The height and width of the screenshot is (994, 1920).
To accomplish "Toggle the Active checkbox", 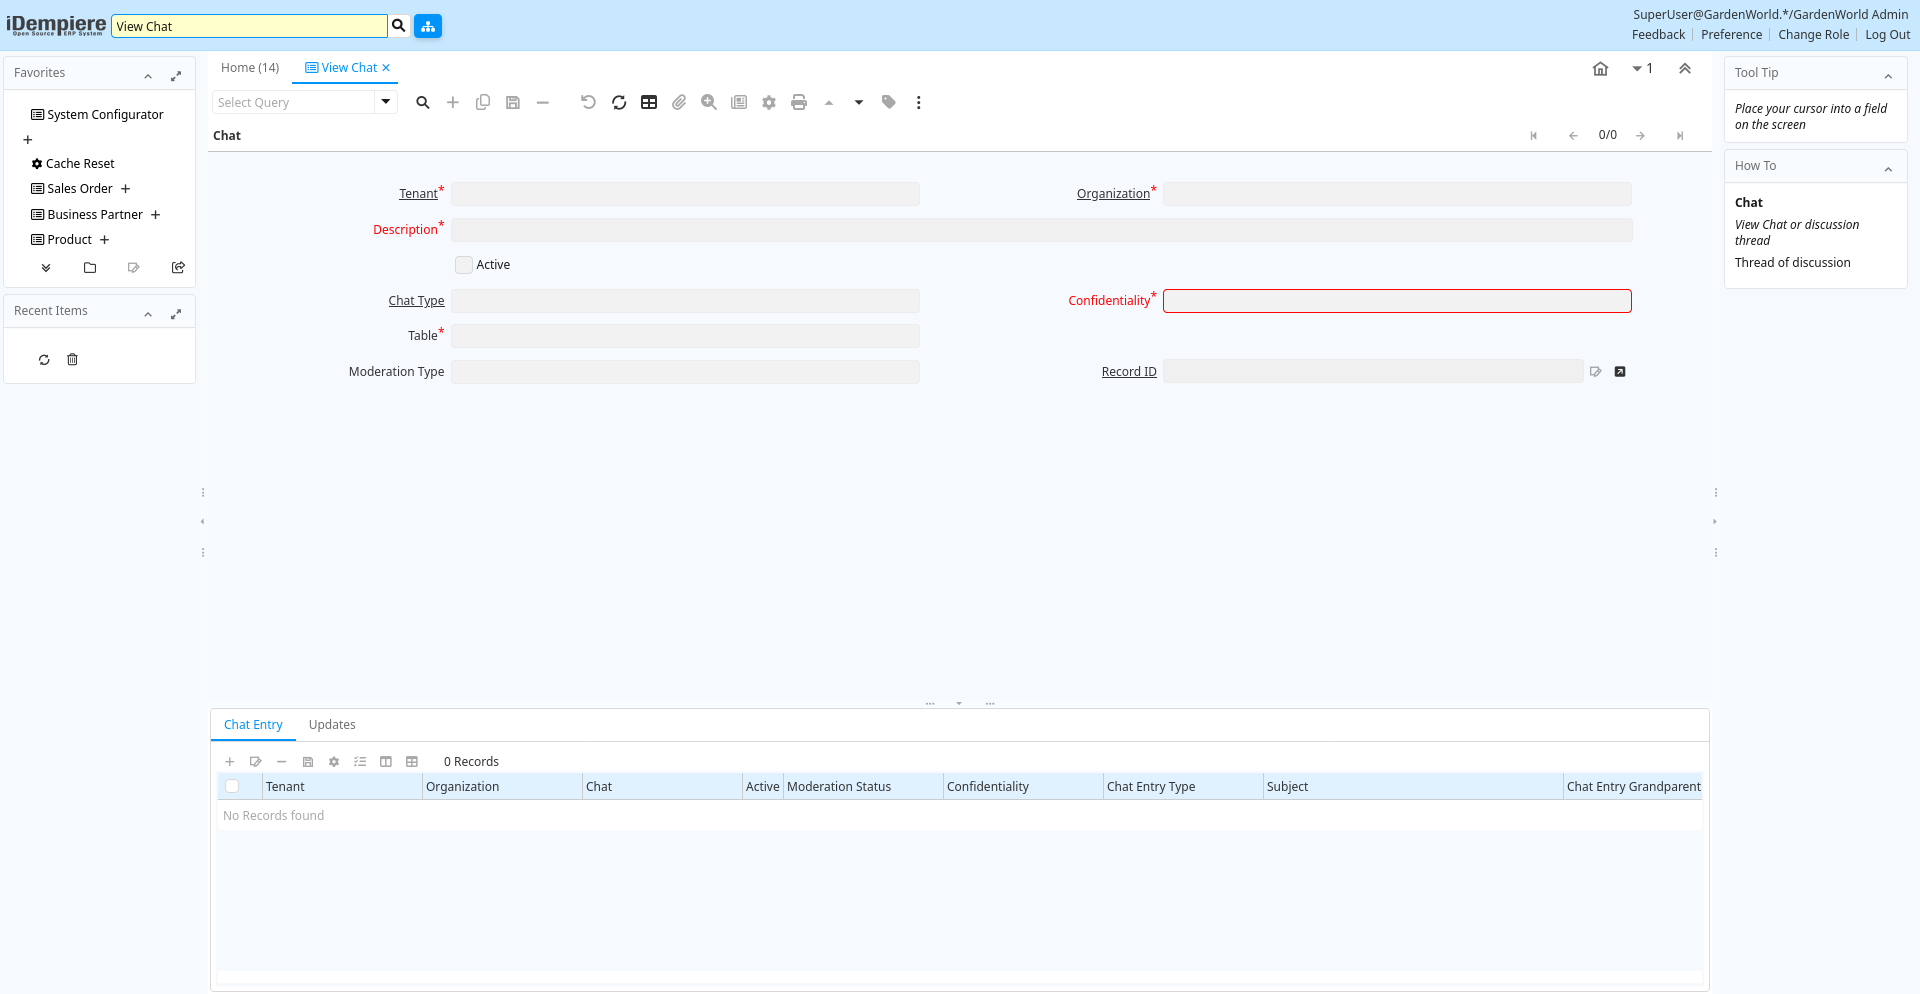I will point(464,265).
